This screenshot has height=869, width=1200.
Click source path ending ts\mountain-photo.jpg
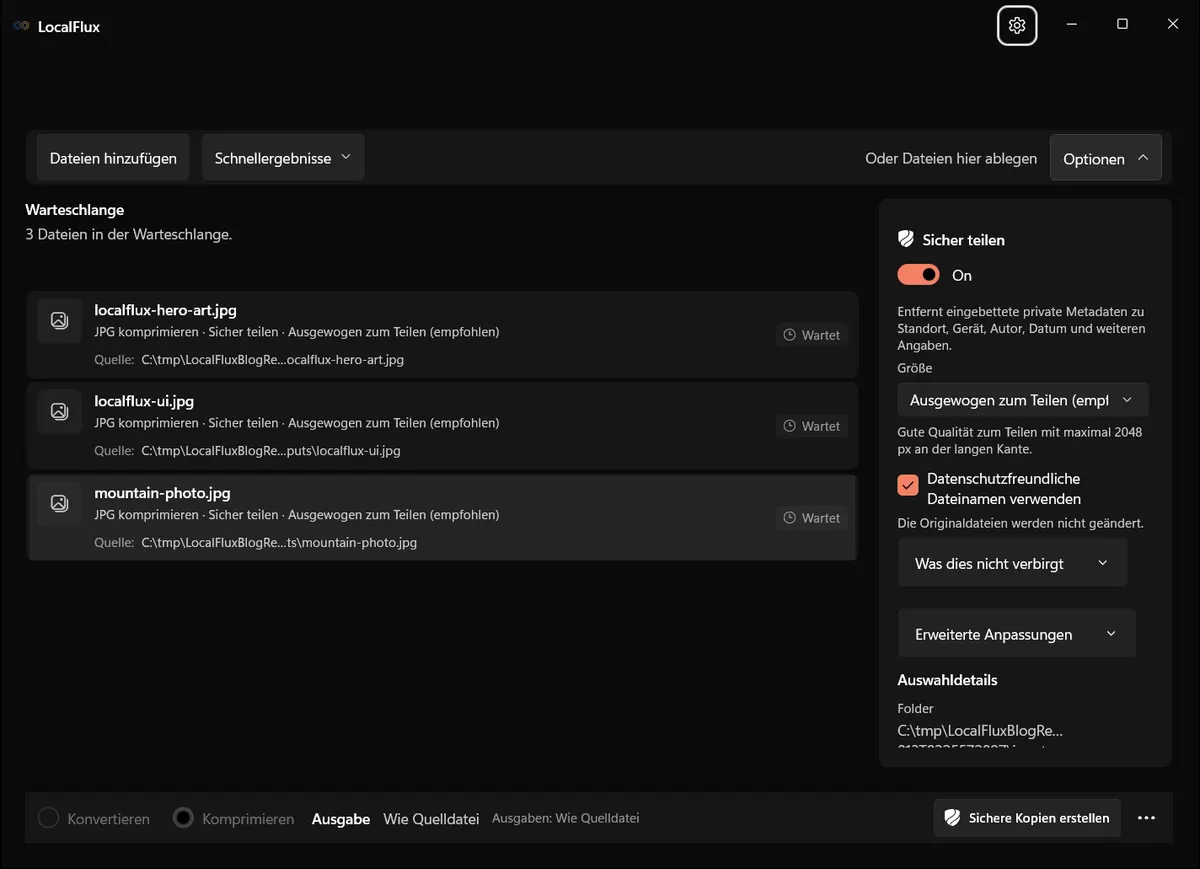pos(279,543)
